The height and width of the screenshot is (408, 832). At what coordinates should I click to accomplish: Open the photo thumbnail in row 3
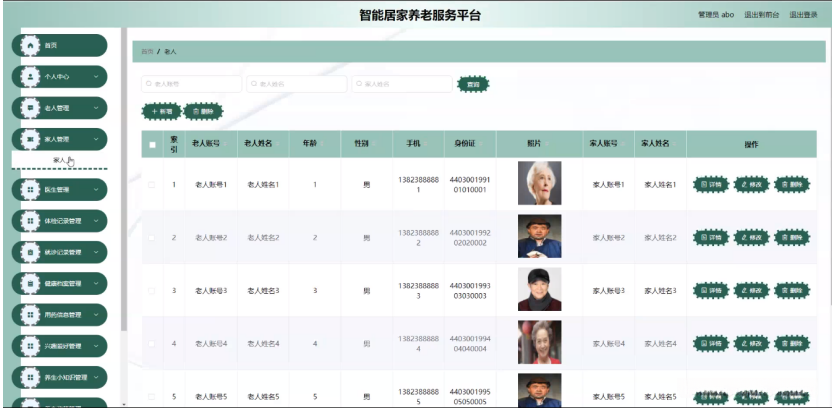tap(540, 289)
